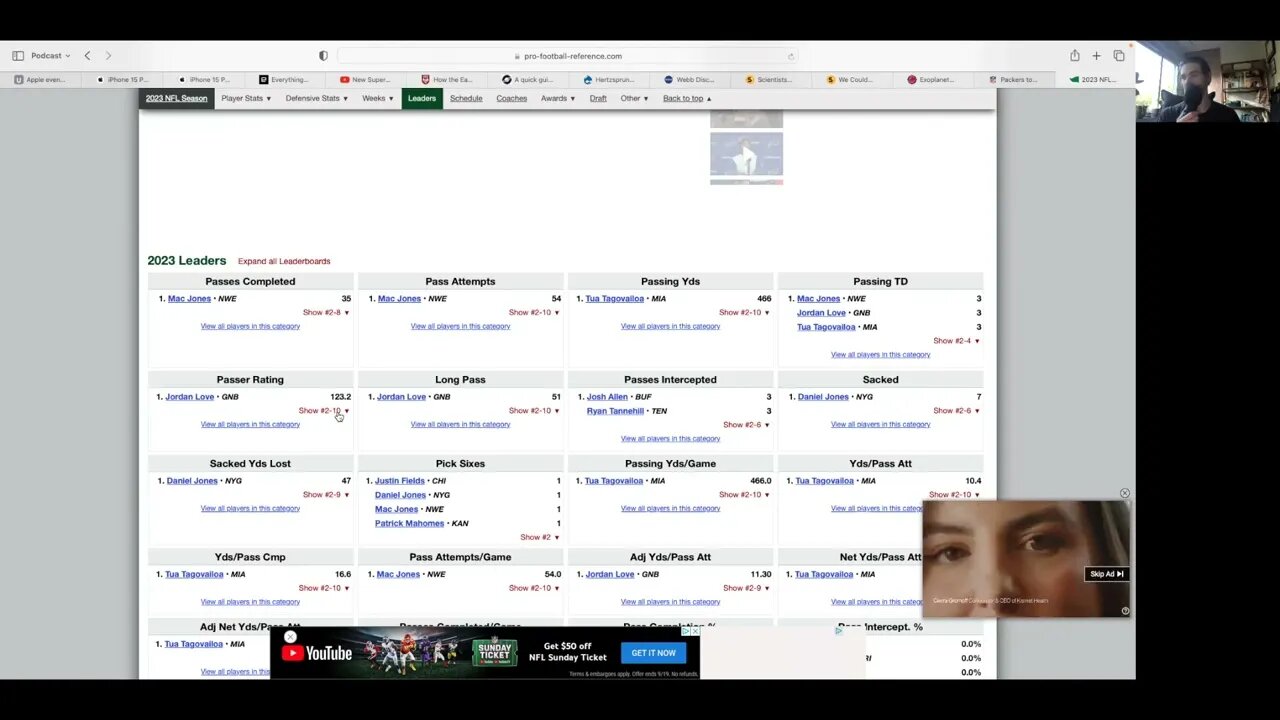Screen dimensions: 1280x720
Task: Switch to the Hertzsprun... tab
Action: (609, 79)
